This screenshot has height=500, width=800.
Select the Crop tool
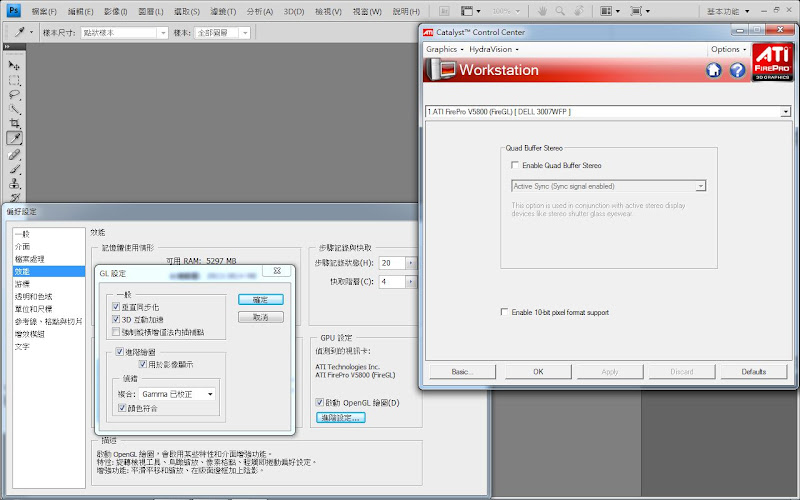14,123
